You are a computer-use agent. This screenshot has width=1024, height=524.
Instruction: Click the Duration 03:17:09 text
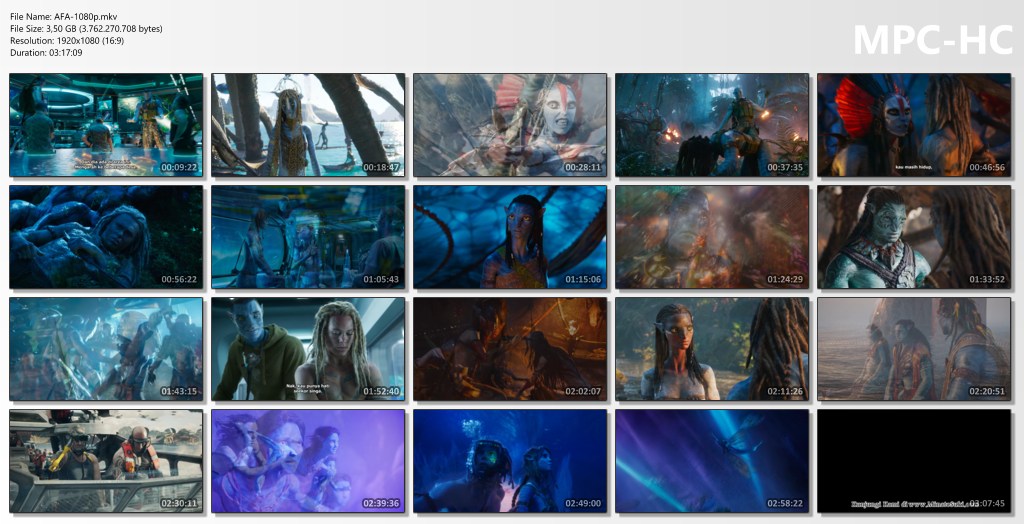(x=46, y=53)
